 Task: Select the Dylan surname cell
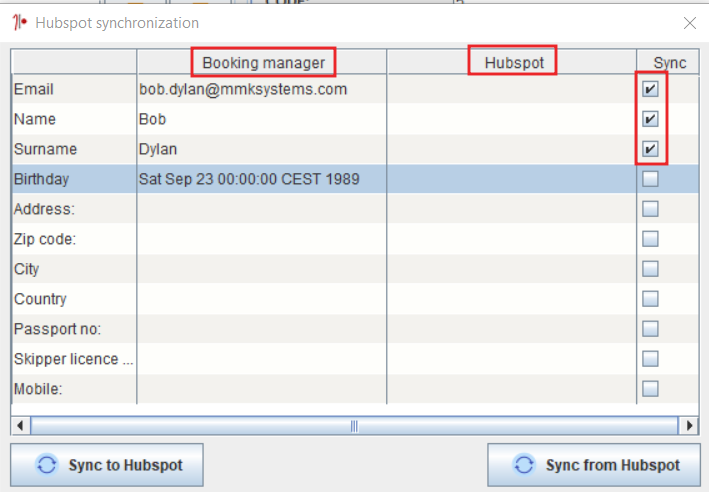(262, 149)
